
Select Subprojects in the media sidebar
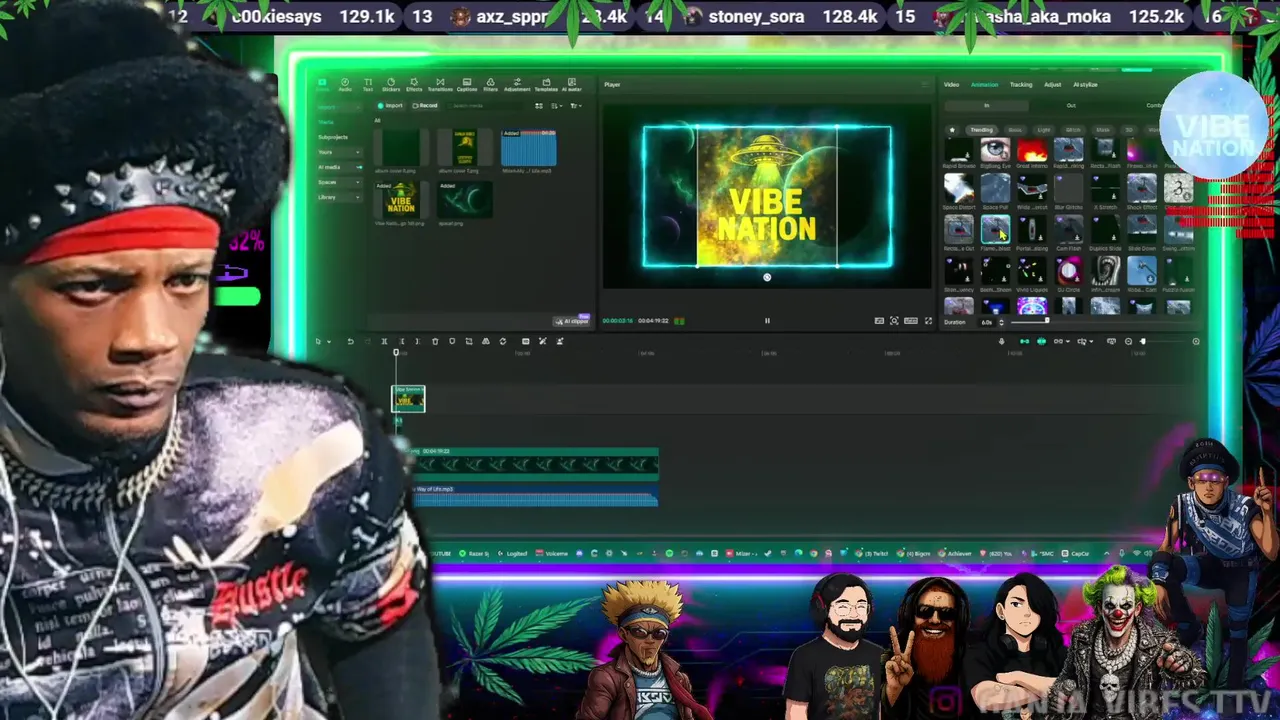pyautogui.click(x=333, y=137)
